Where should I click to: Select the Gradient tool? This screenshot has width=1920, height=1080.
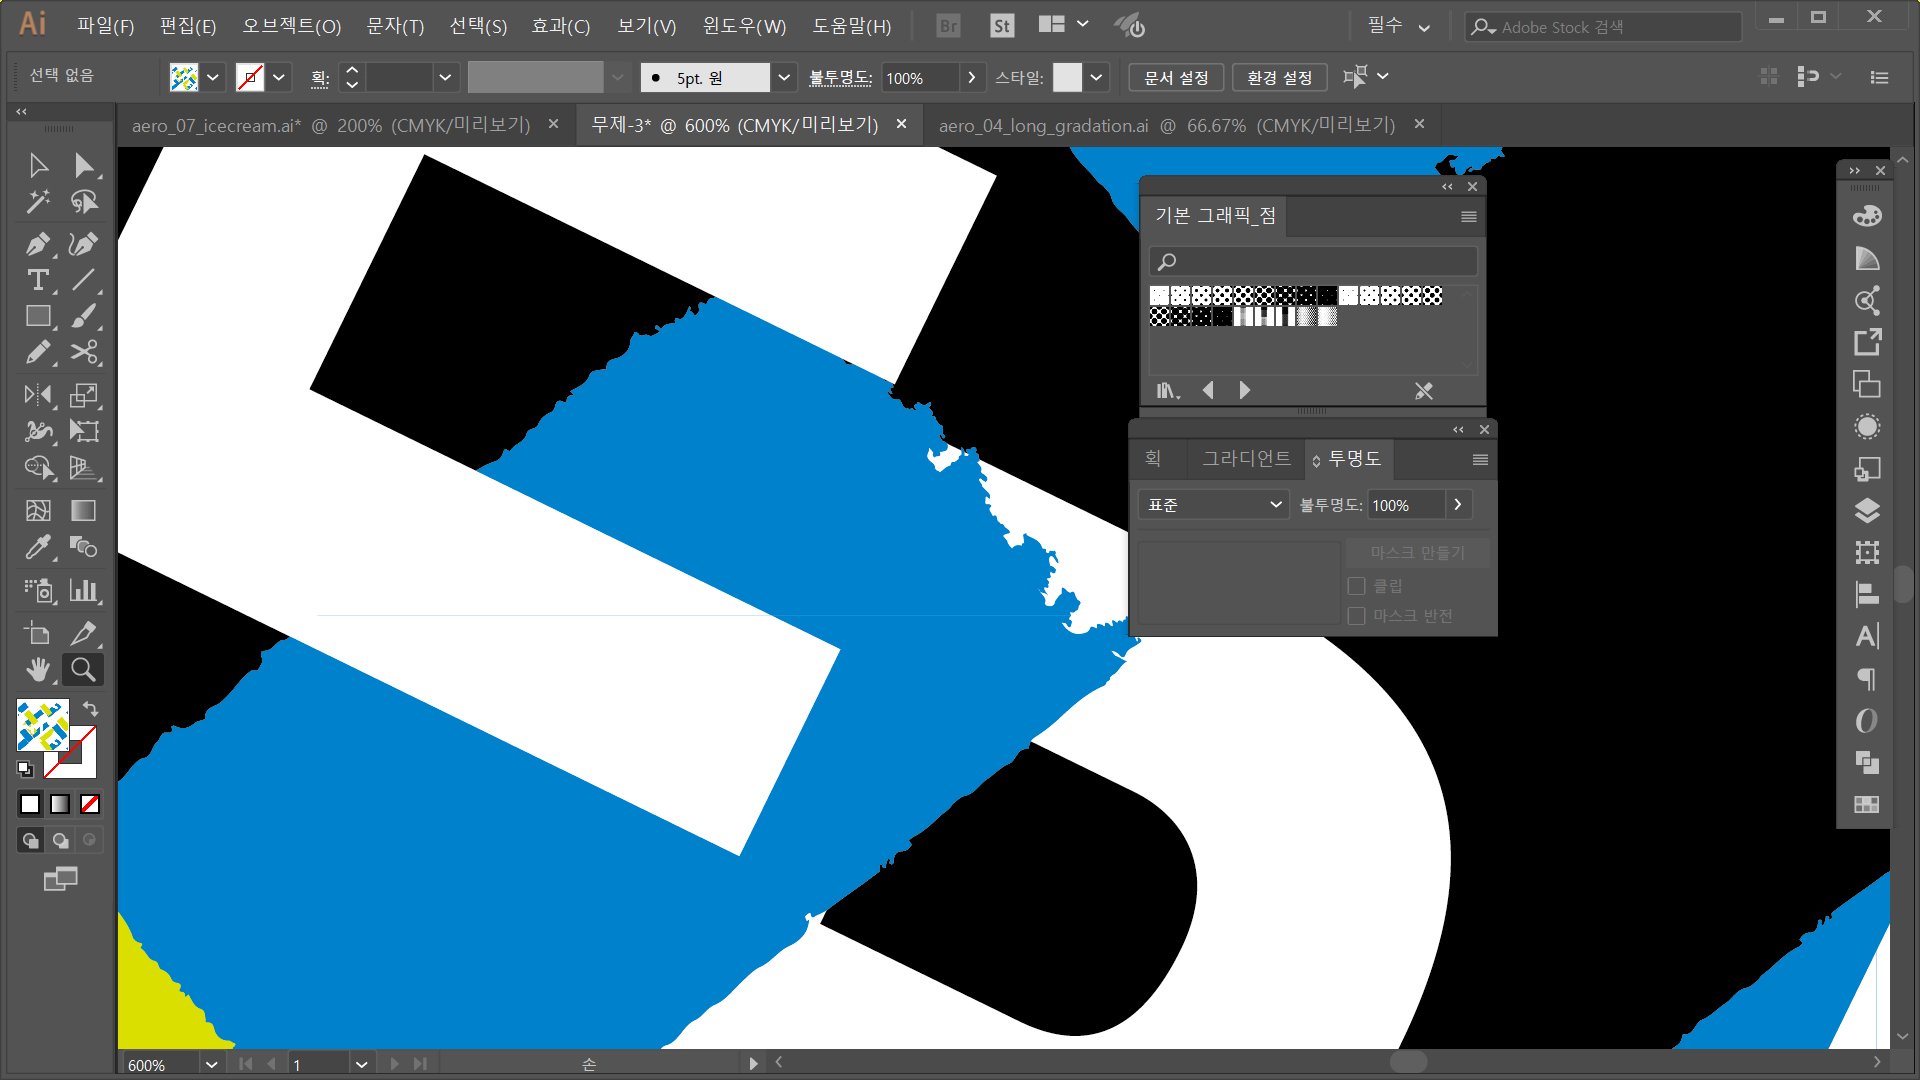tap(84, 511)
